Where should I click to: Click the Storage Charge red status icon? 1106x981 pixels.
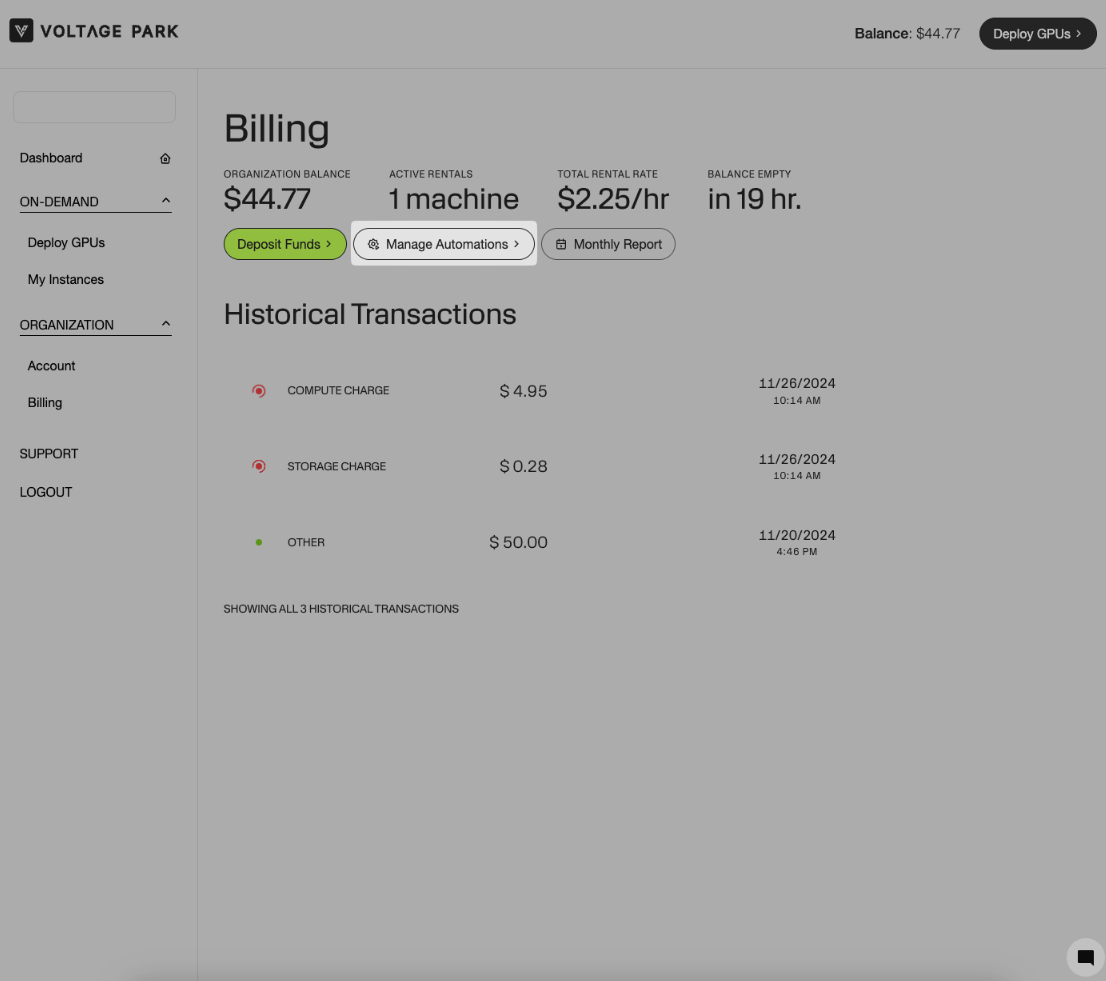tap(259, 466)
